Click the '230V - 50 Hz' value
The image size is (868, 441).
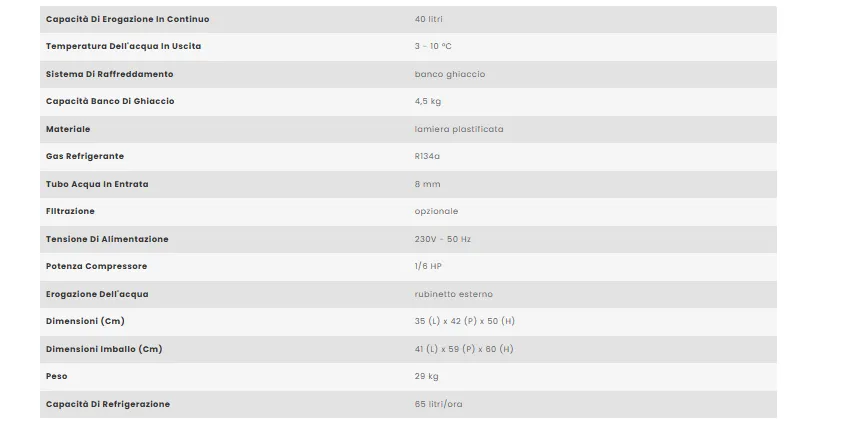pyautogui.click(x=442, y=239)
